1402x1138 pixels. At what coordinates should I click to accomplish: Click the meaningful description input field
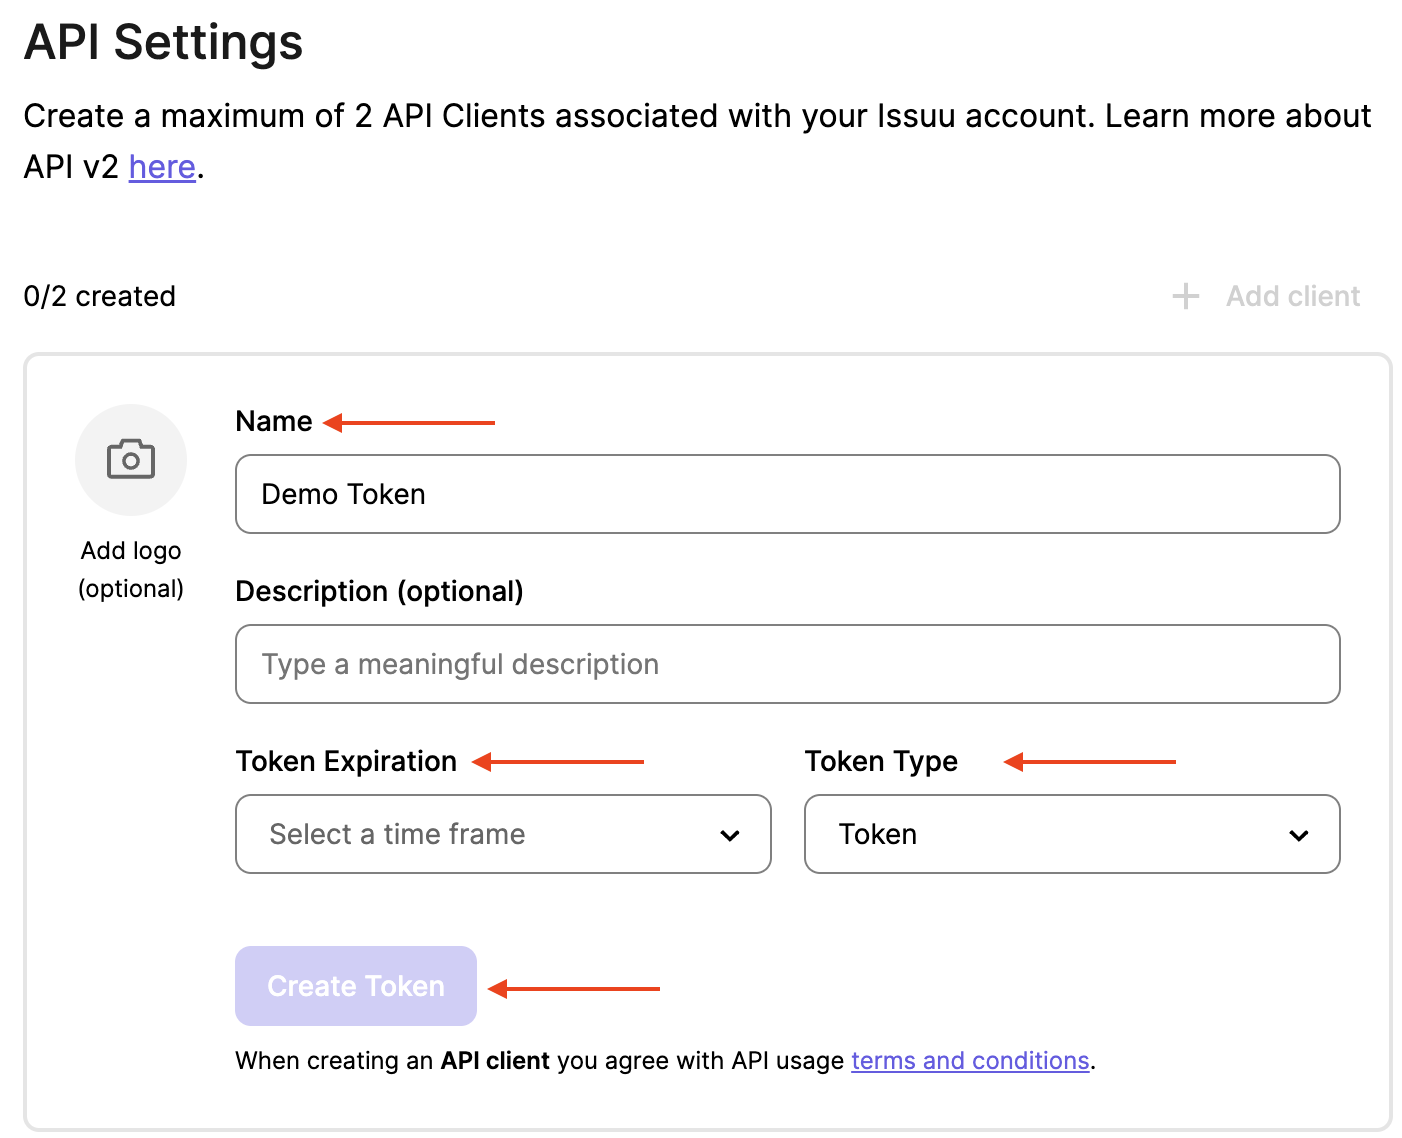click(787, 664)
